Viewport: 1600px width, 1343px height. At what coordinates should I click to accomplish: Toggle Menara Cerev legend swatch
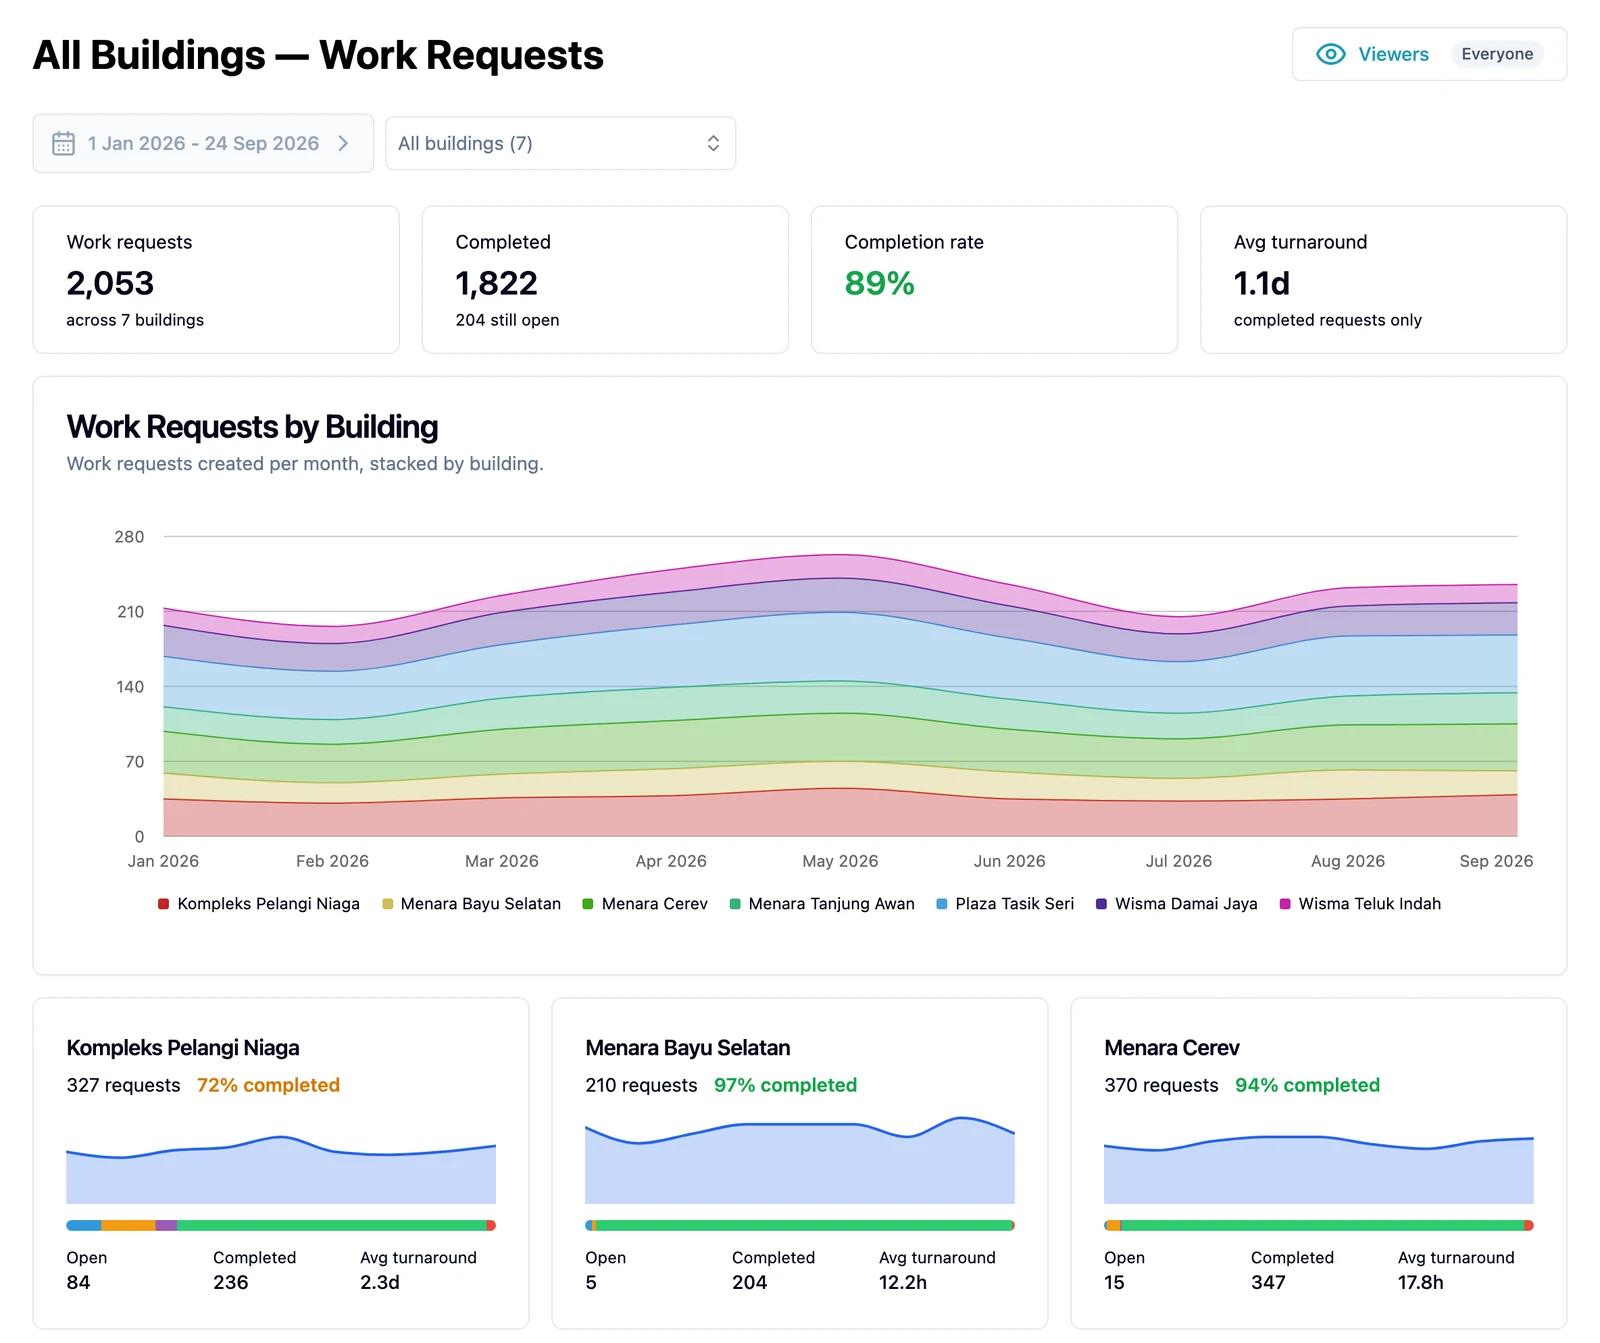[x=588, y=904]
